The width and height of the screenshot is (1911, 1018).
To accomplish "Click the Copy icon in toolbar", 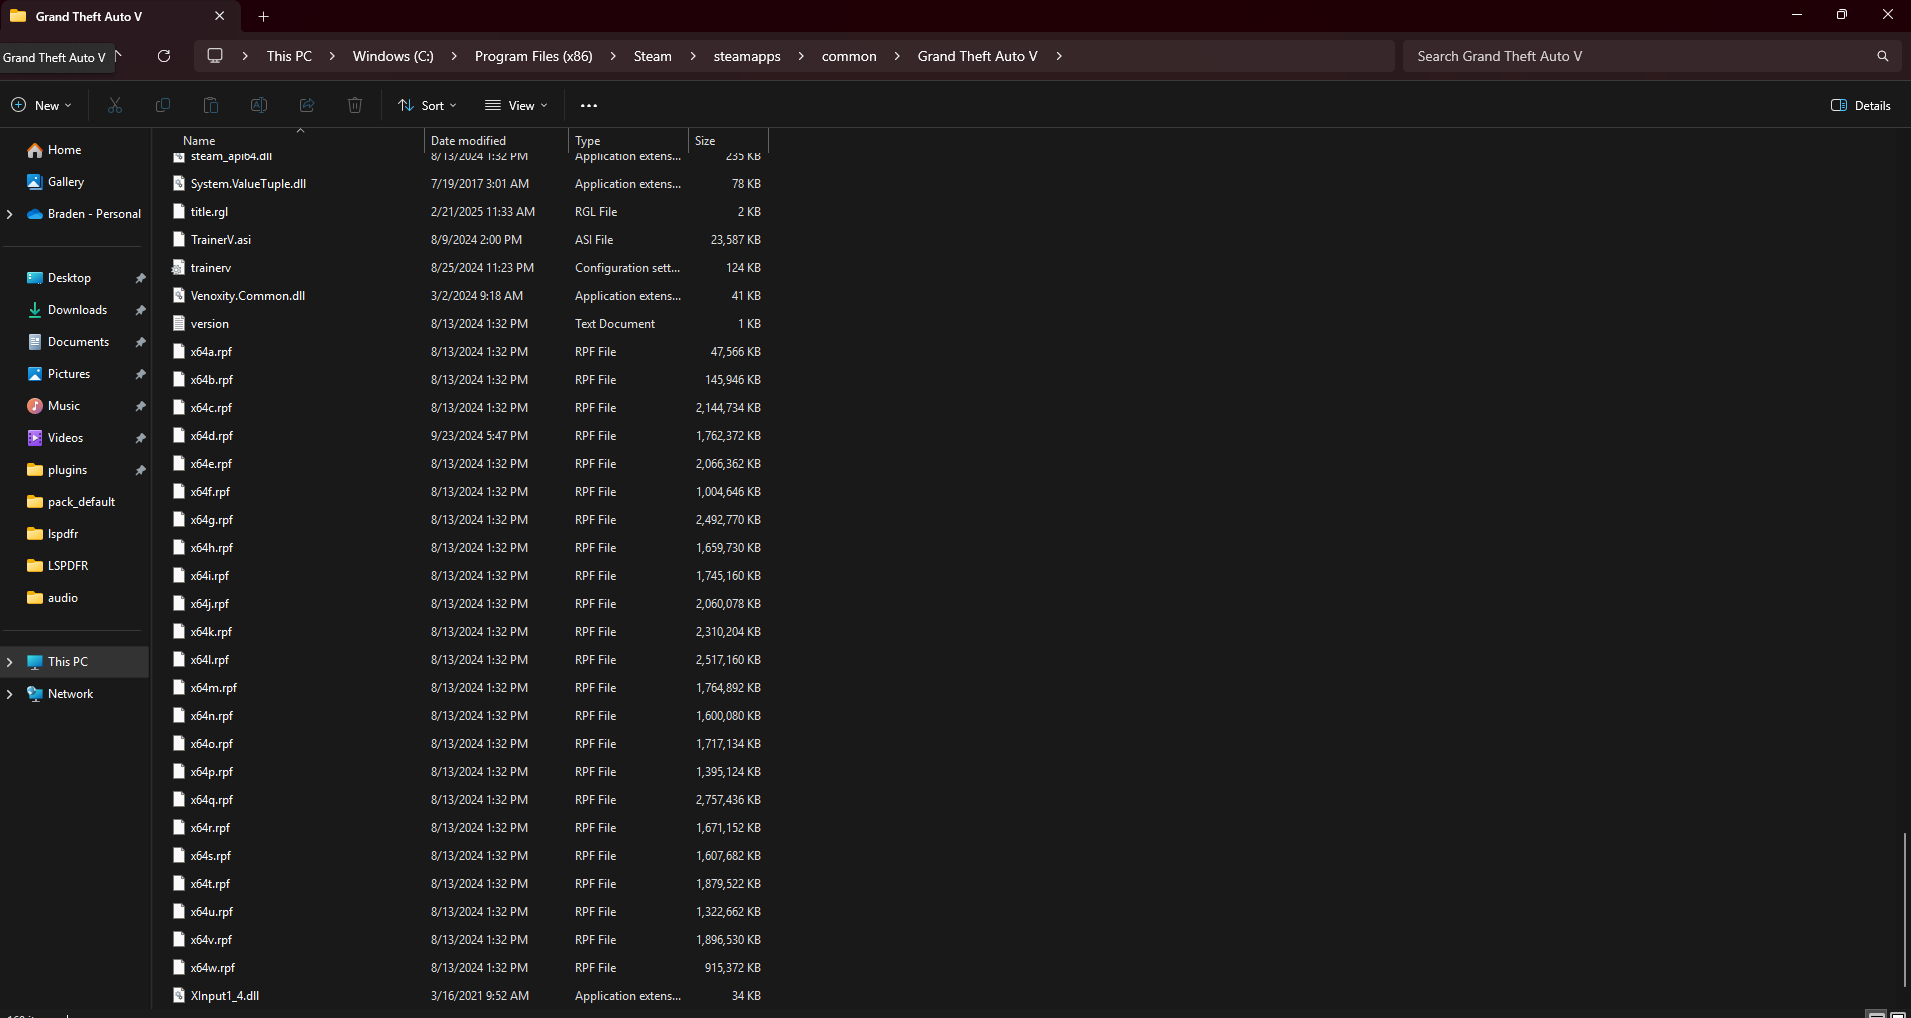I will tap(163, 105).
